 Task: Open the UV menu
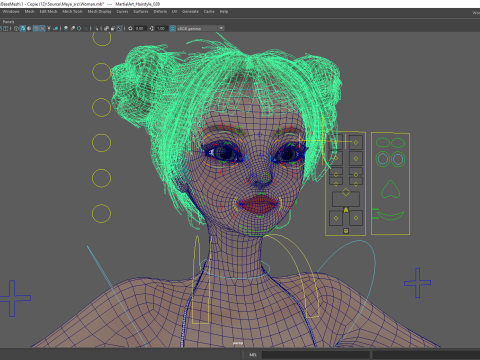point(174,12)
